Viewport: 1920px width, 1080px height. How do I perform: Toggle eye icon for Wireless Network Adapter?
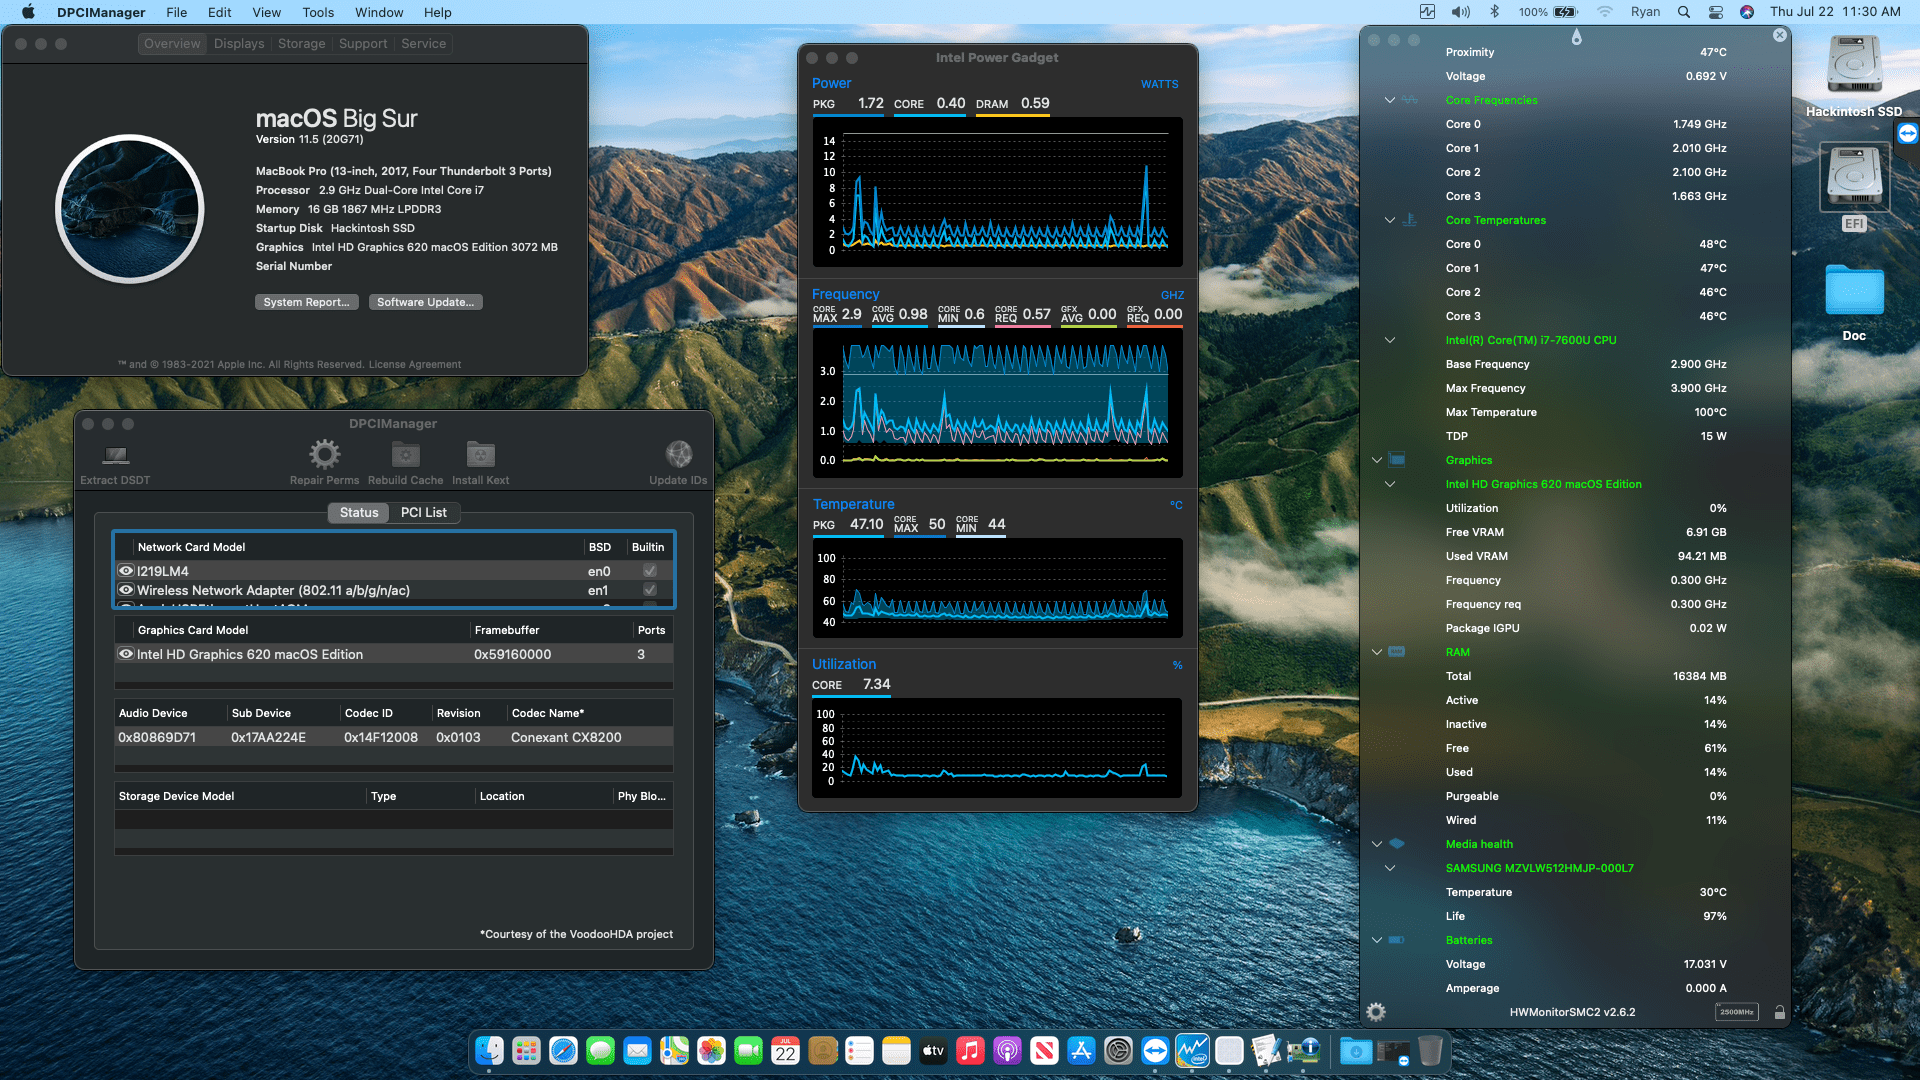pos(126,590)
